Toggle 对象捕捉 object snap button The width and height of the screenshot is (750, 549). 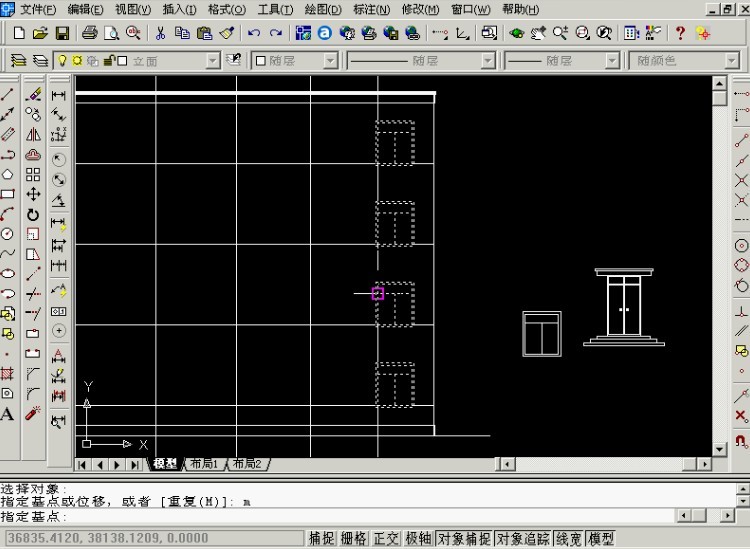(x=464, y=538)
